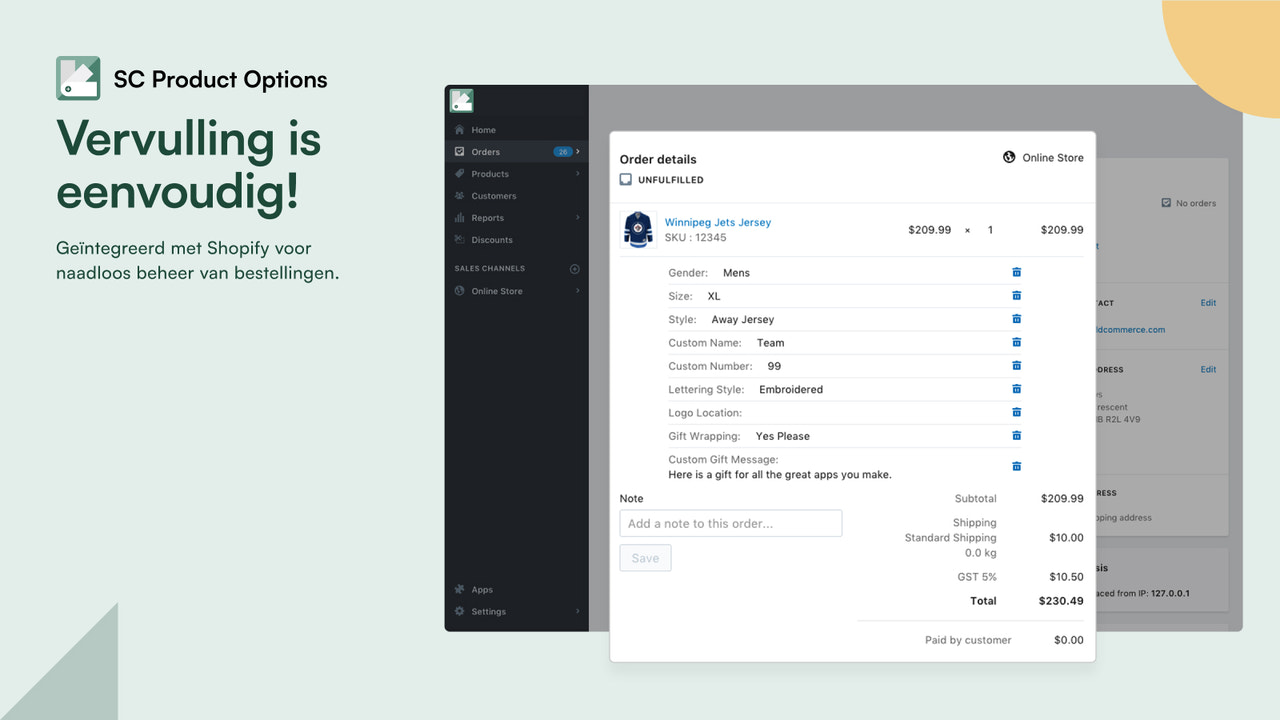
Task: Delete the Gift Wrapping option row
Action: [1016, 436]
